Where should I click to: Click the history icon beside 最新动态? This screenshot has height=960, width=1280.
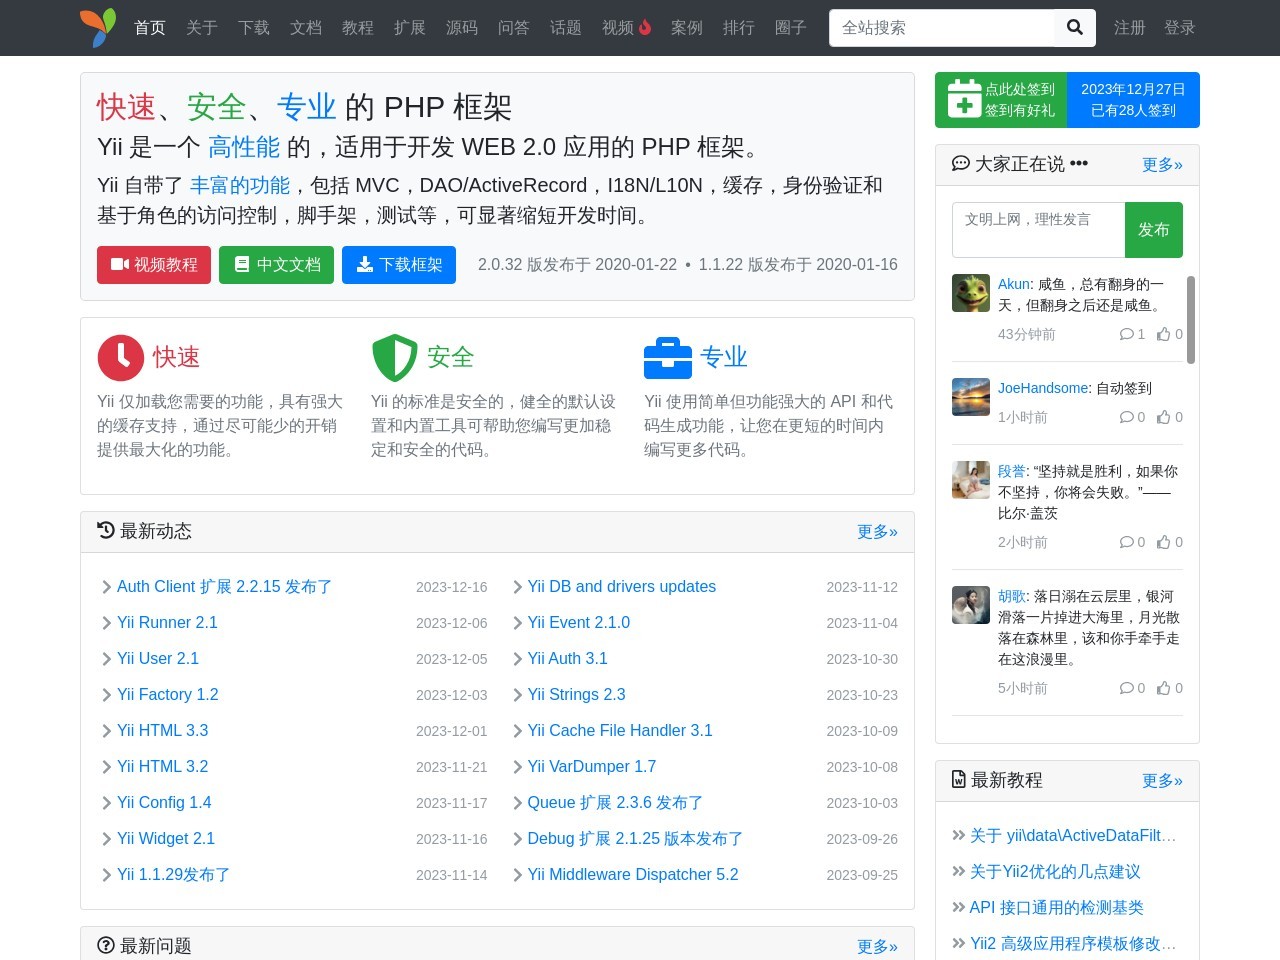coord(105,530)
